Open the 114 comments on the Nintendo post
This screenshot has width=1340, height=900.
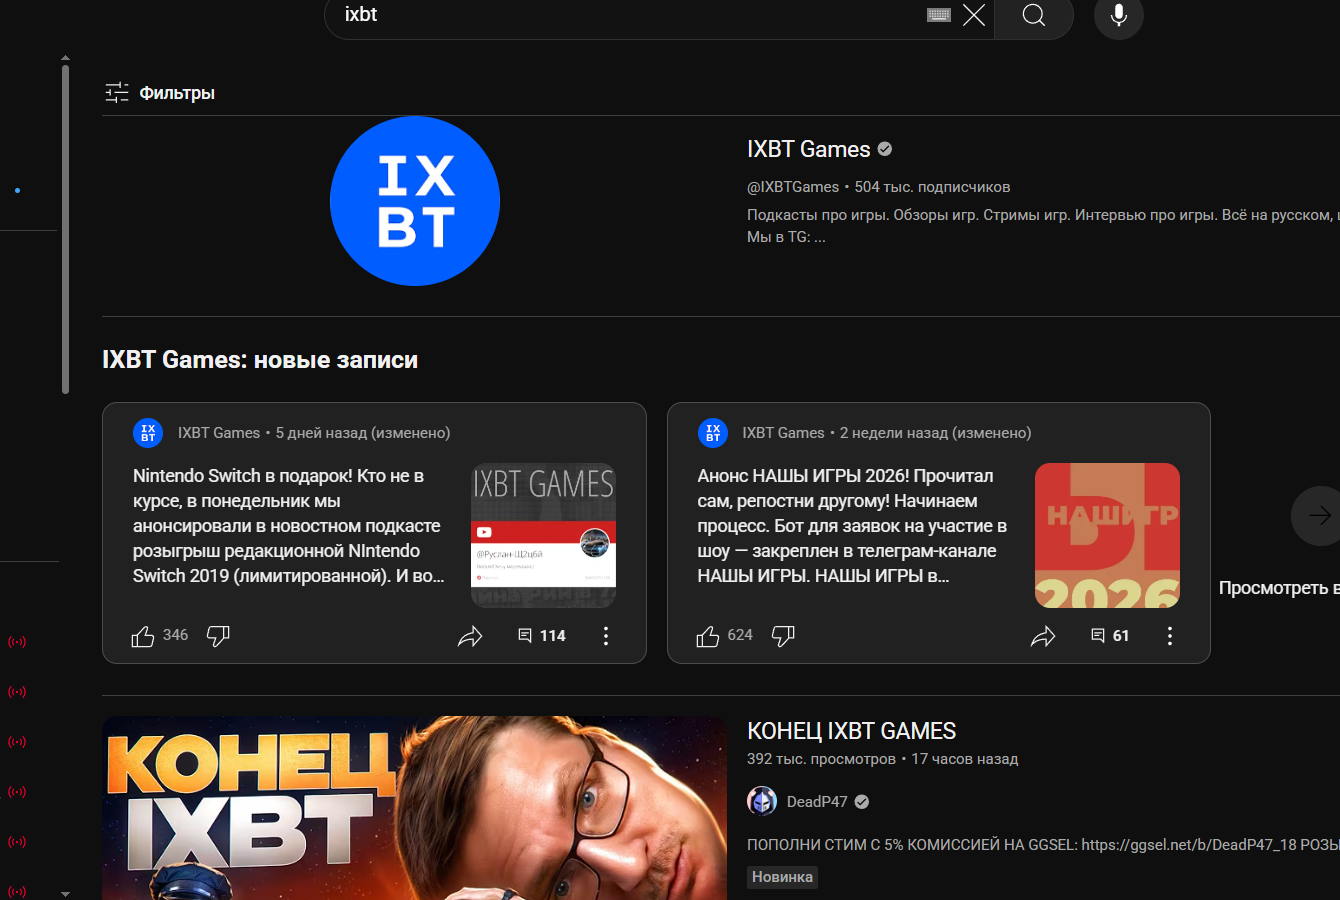pyautogui.click(x=542, y=636)
